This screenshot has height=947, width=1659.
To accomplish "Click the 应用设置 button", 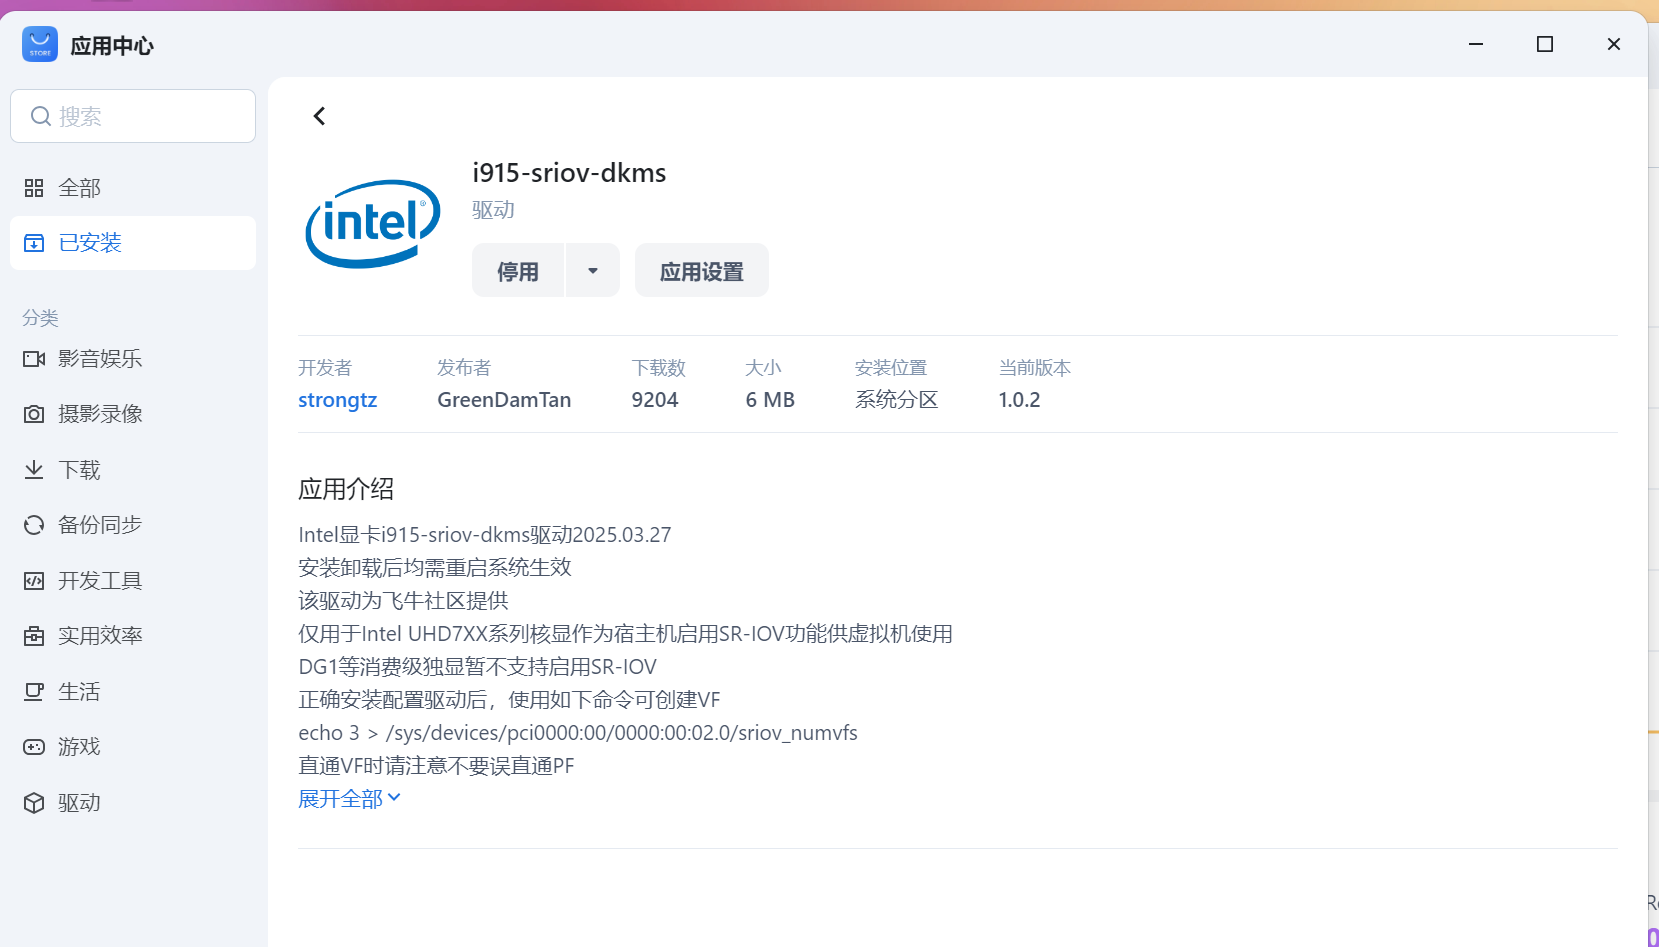I will tap(702, 271).
